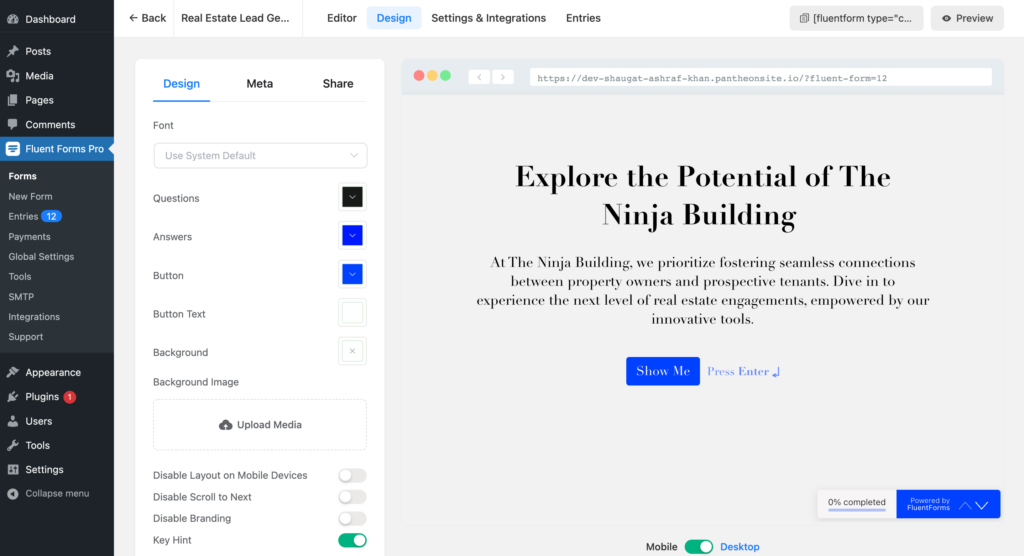
Task: Click the Media library icon
Action: point(12,76)
